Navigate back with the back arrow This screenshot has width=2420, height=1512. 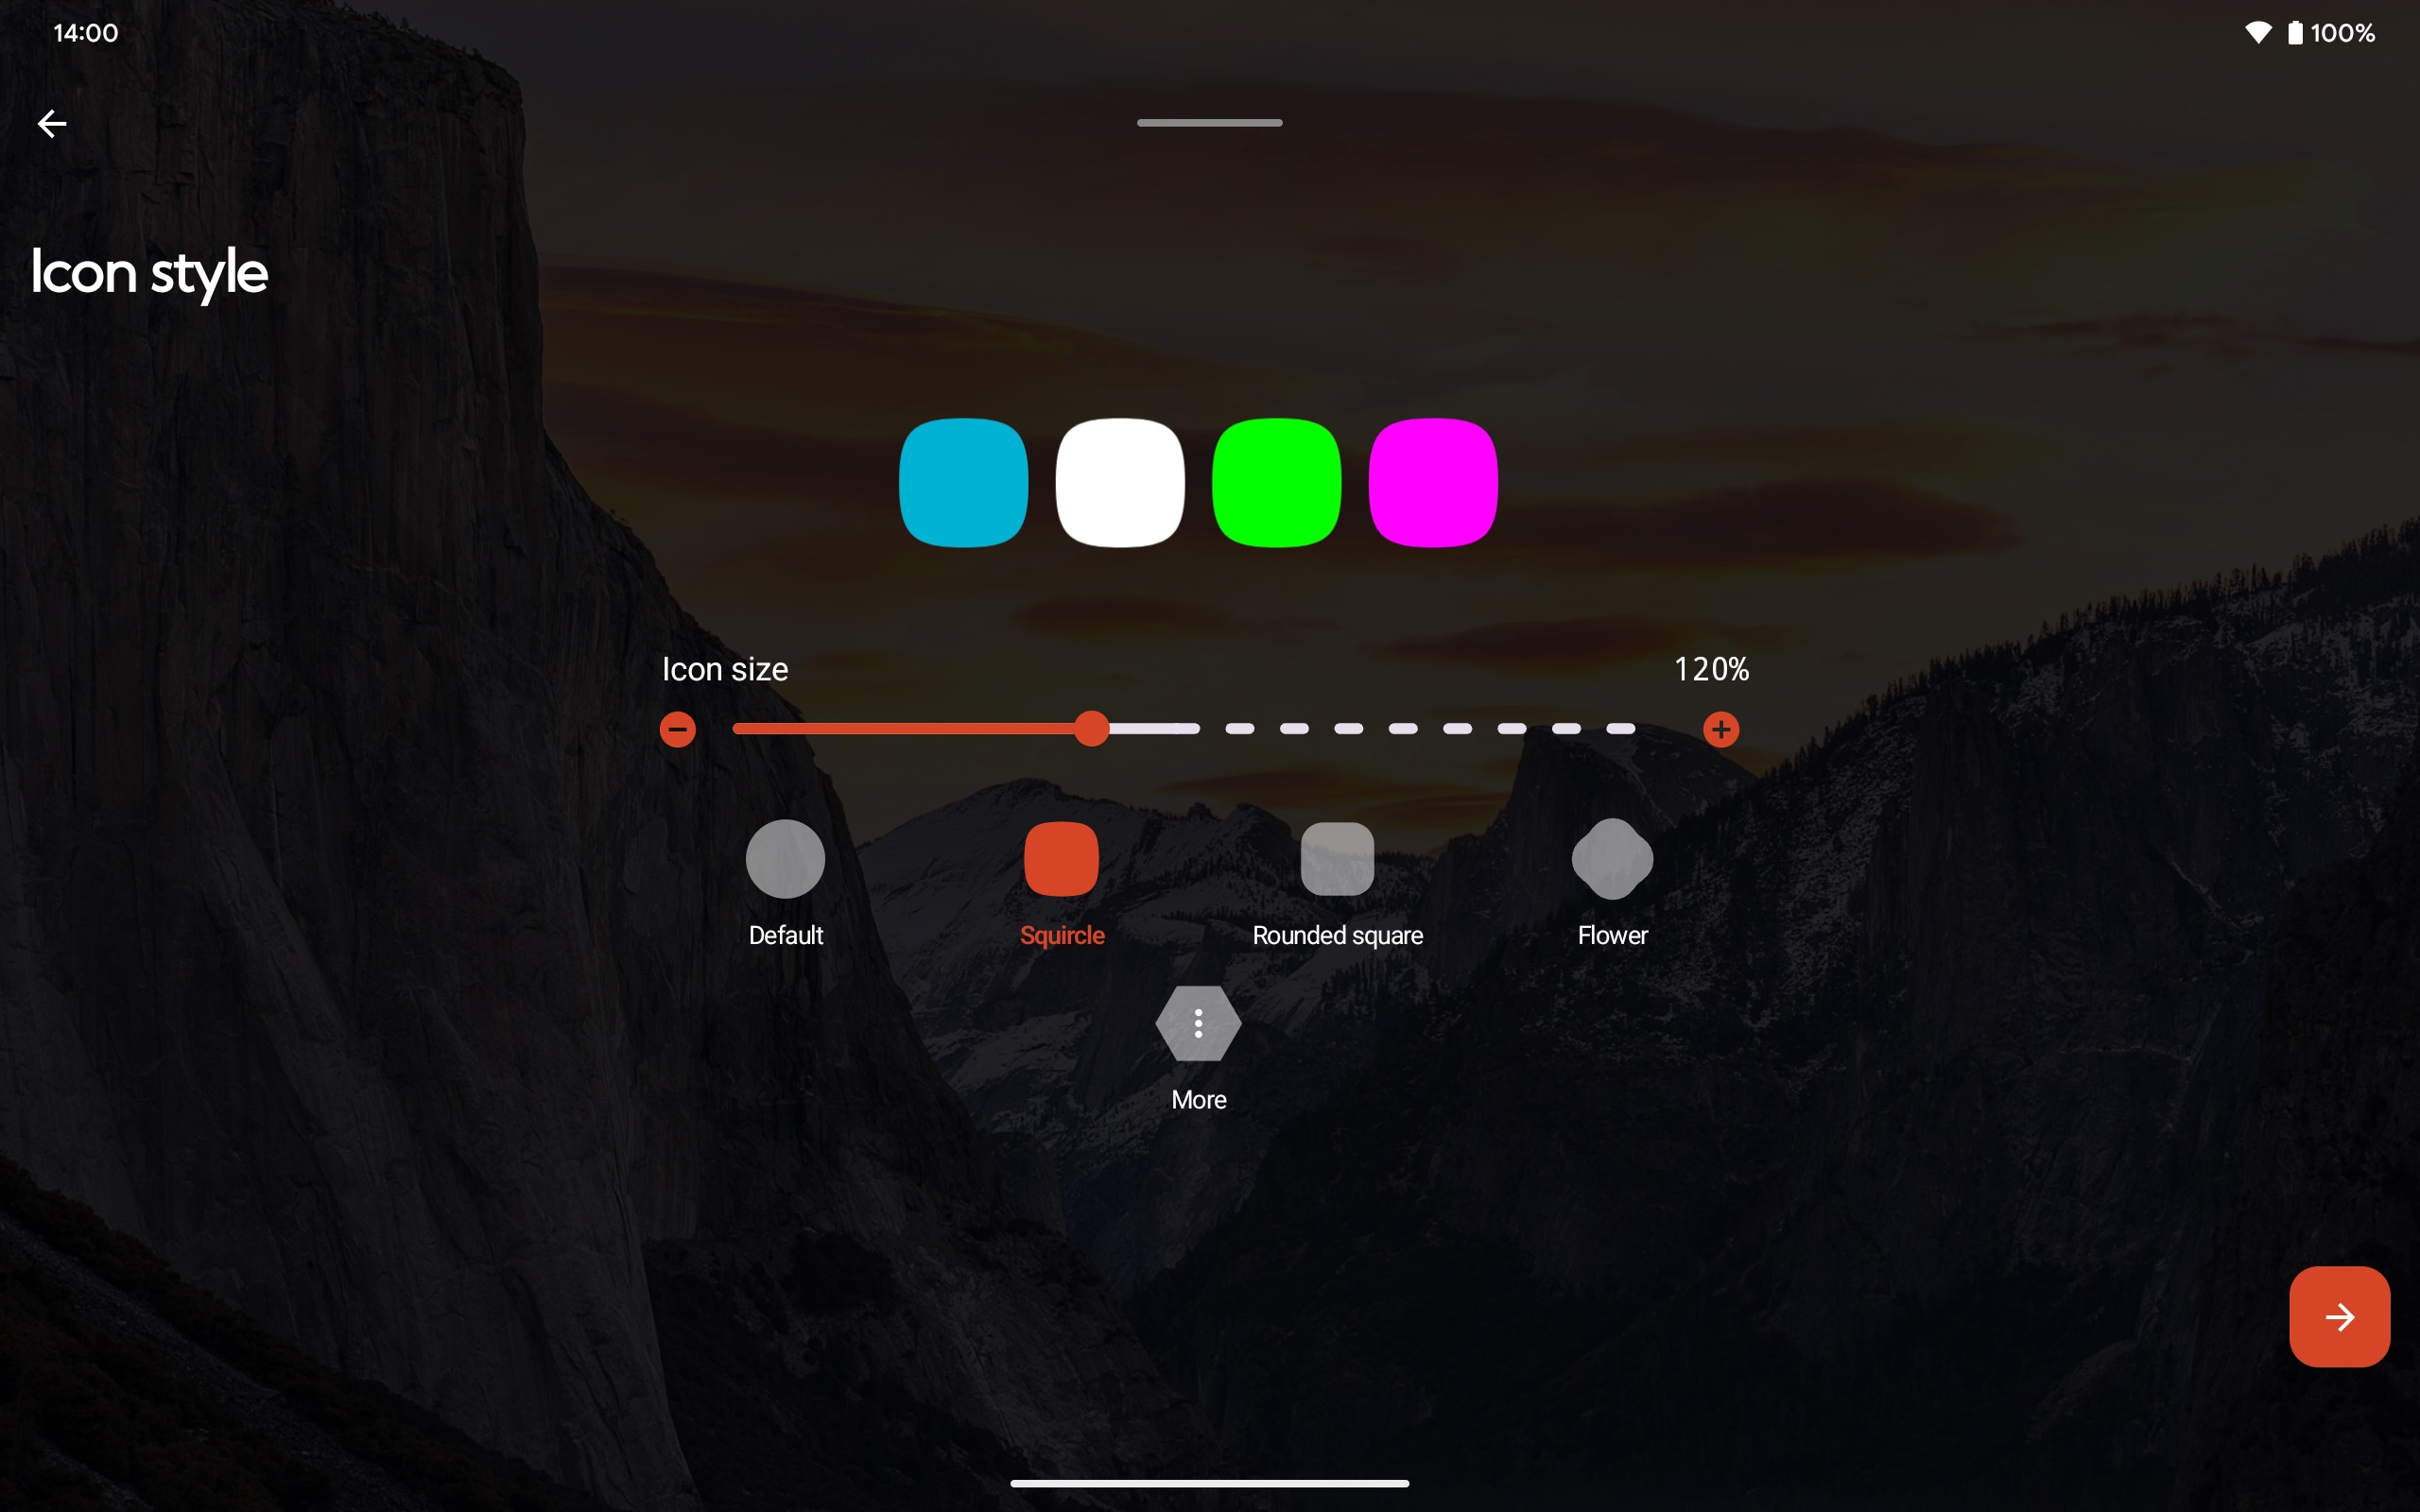pos(50,122)
